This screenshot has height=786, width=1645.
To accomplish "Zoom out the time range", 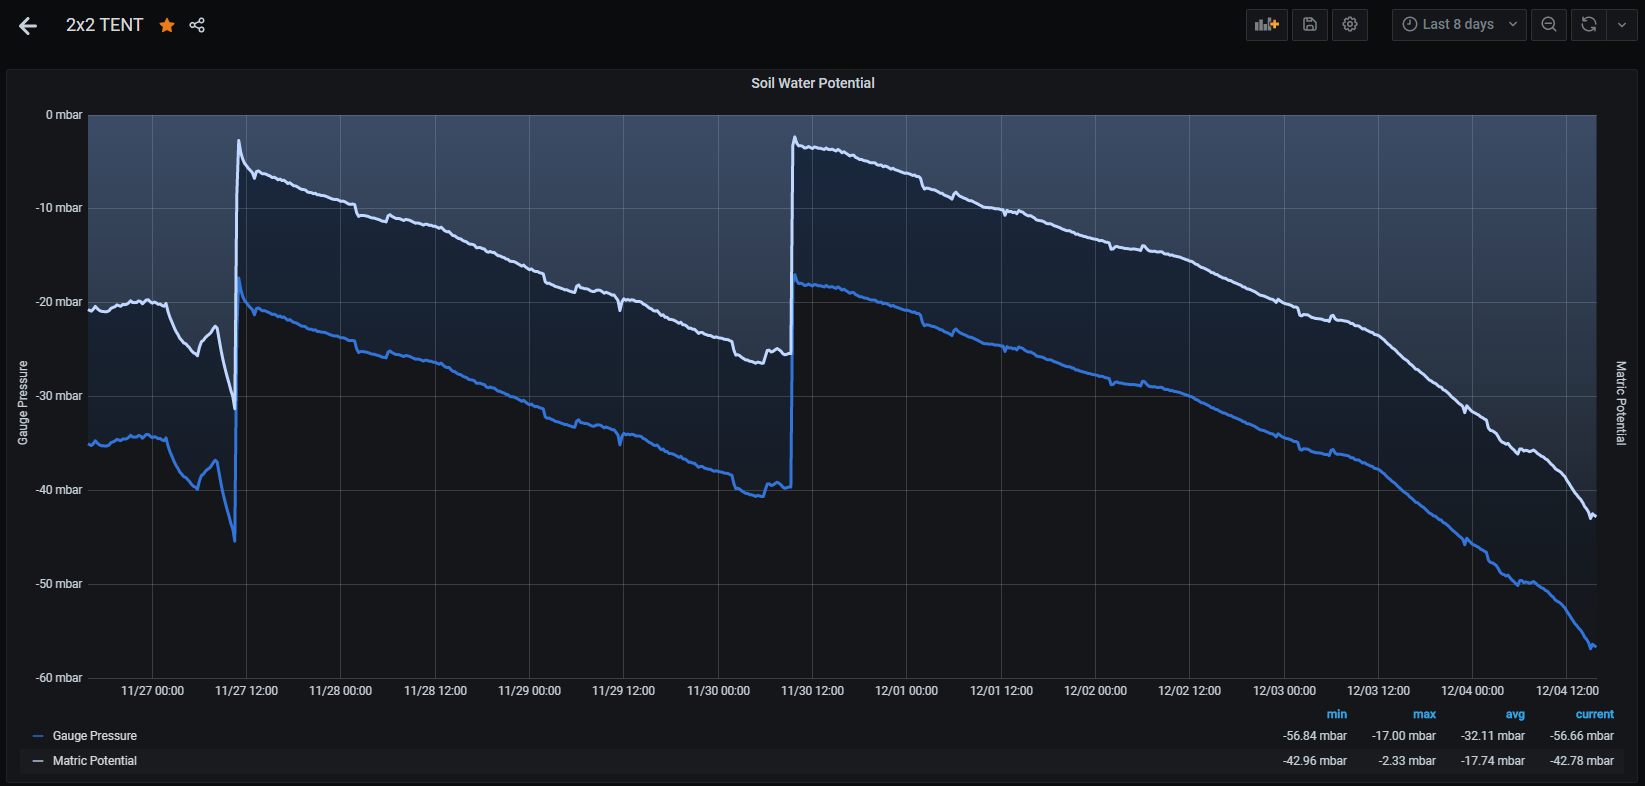I will coord(1549,25).
